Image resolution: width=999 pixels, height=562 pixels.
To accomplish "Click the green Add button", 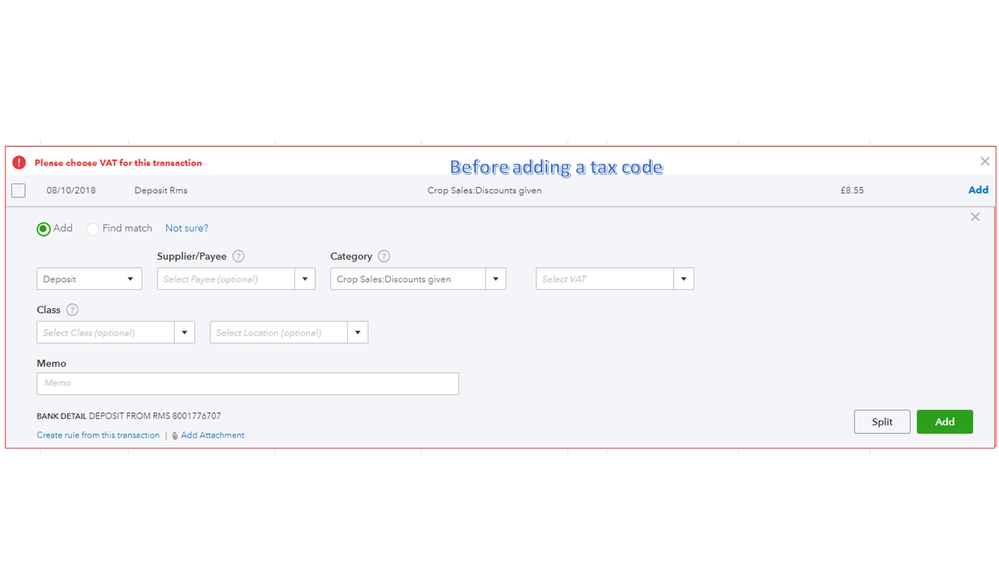I will point(944,422).
